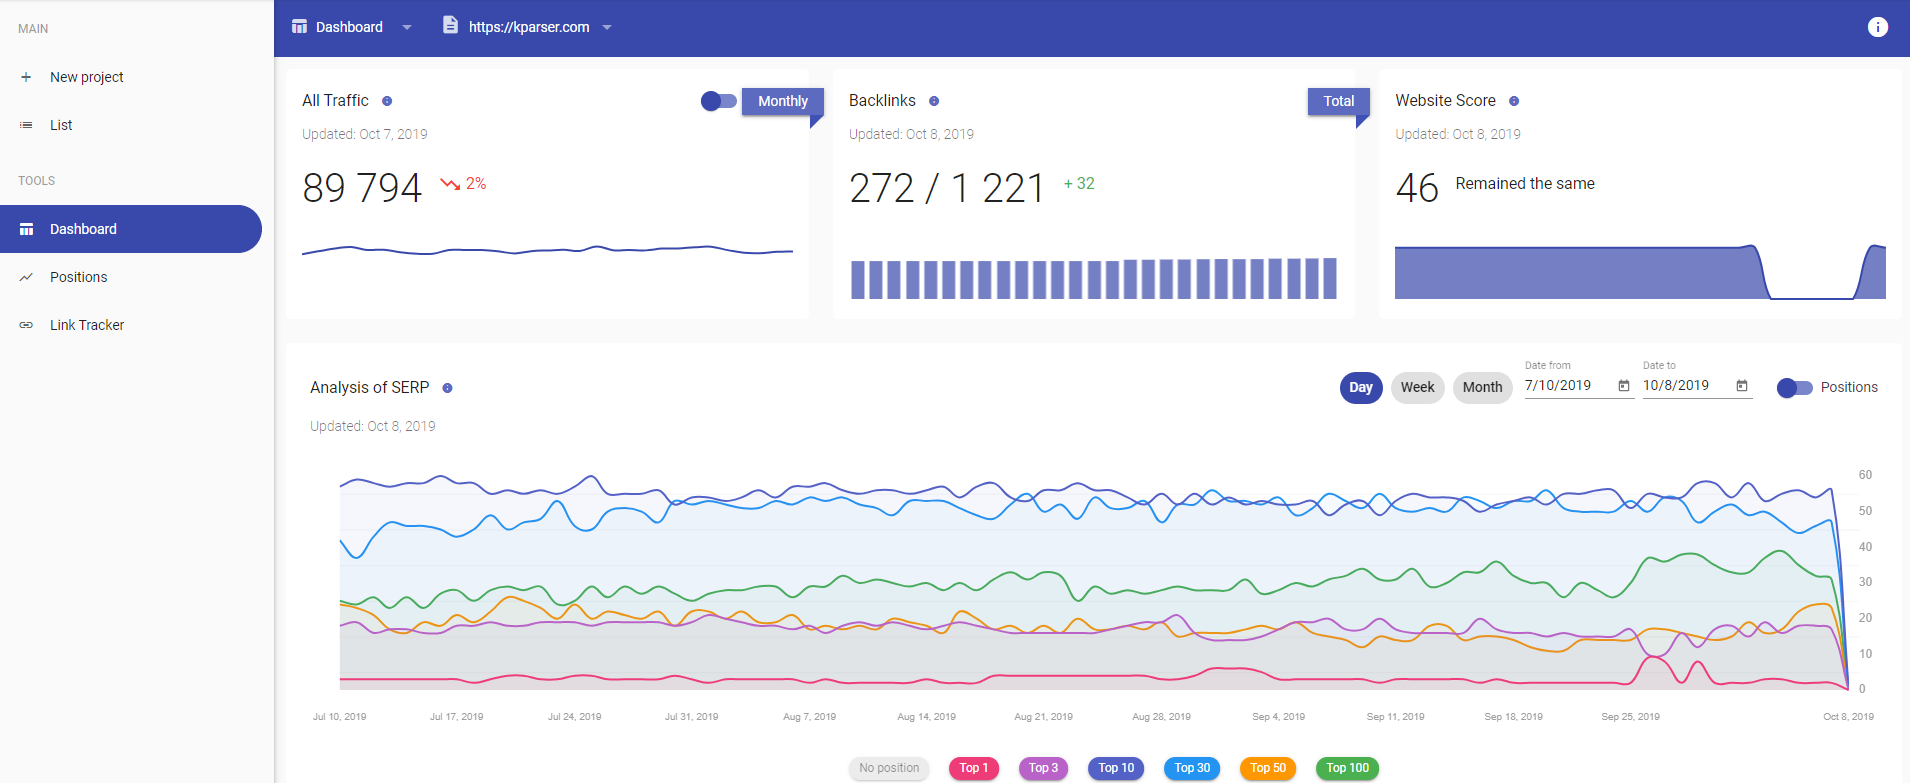Screen dimensions: 1910x783
Task: Switch SERP chart to Month view
Action: tap(1482, 388)
